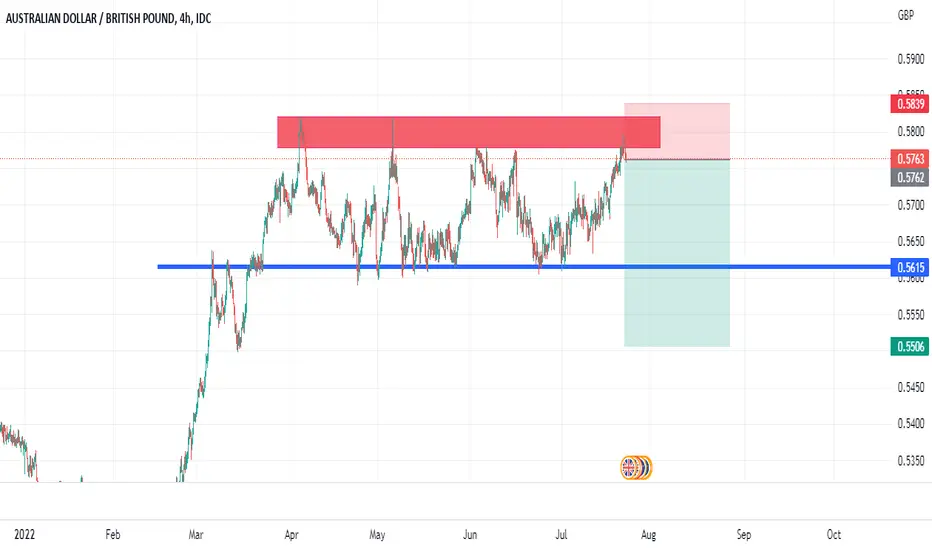Viewport: 932px width, 550px height.
Task: Click the Mar time axis label
Action: coord(196,535)
